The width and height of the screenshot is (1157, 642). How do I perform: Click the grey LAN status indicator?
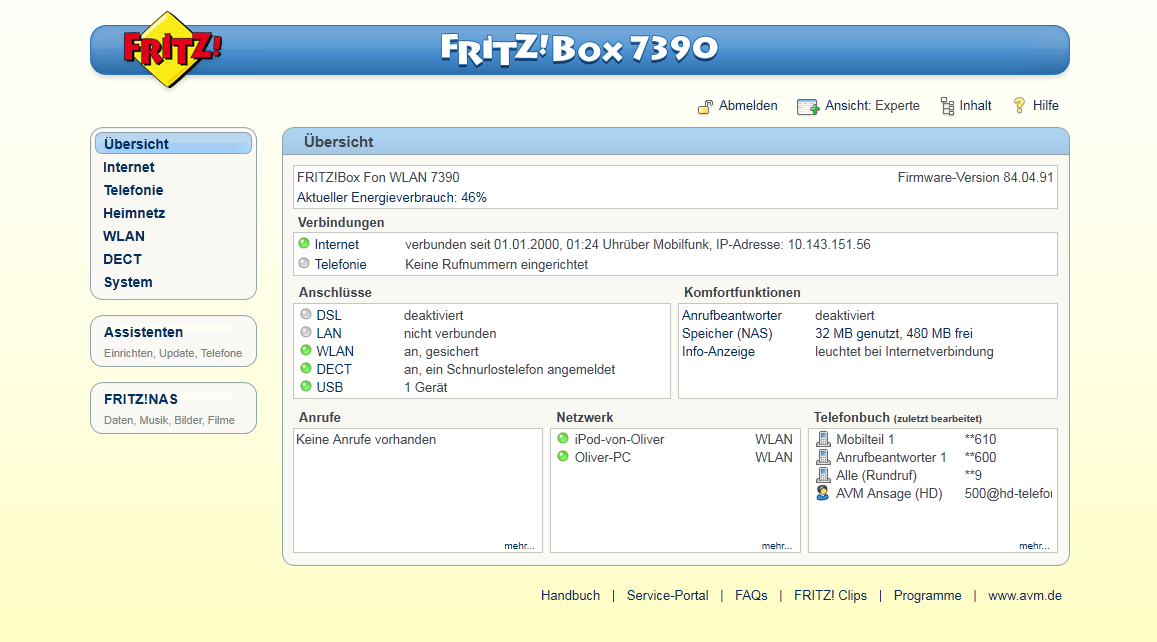[305, 332]
